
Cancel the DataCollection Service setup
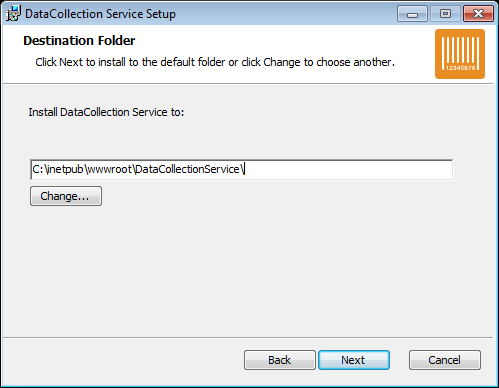pos(445,360)
